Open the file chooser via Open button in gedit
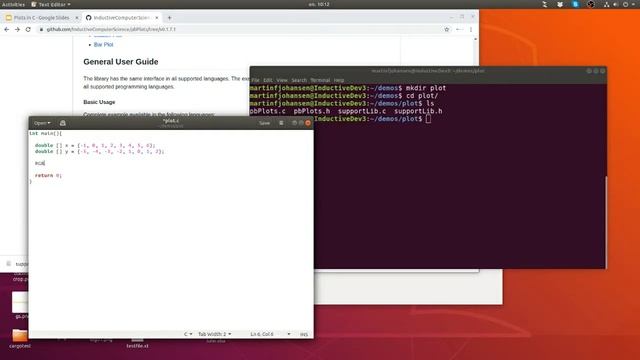This screenshot has height=360, width=640. (x=42, y=123)
